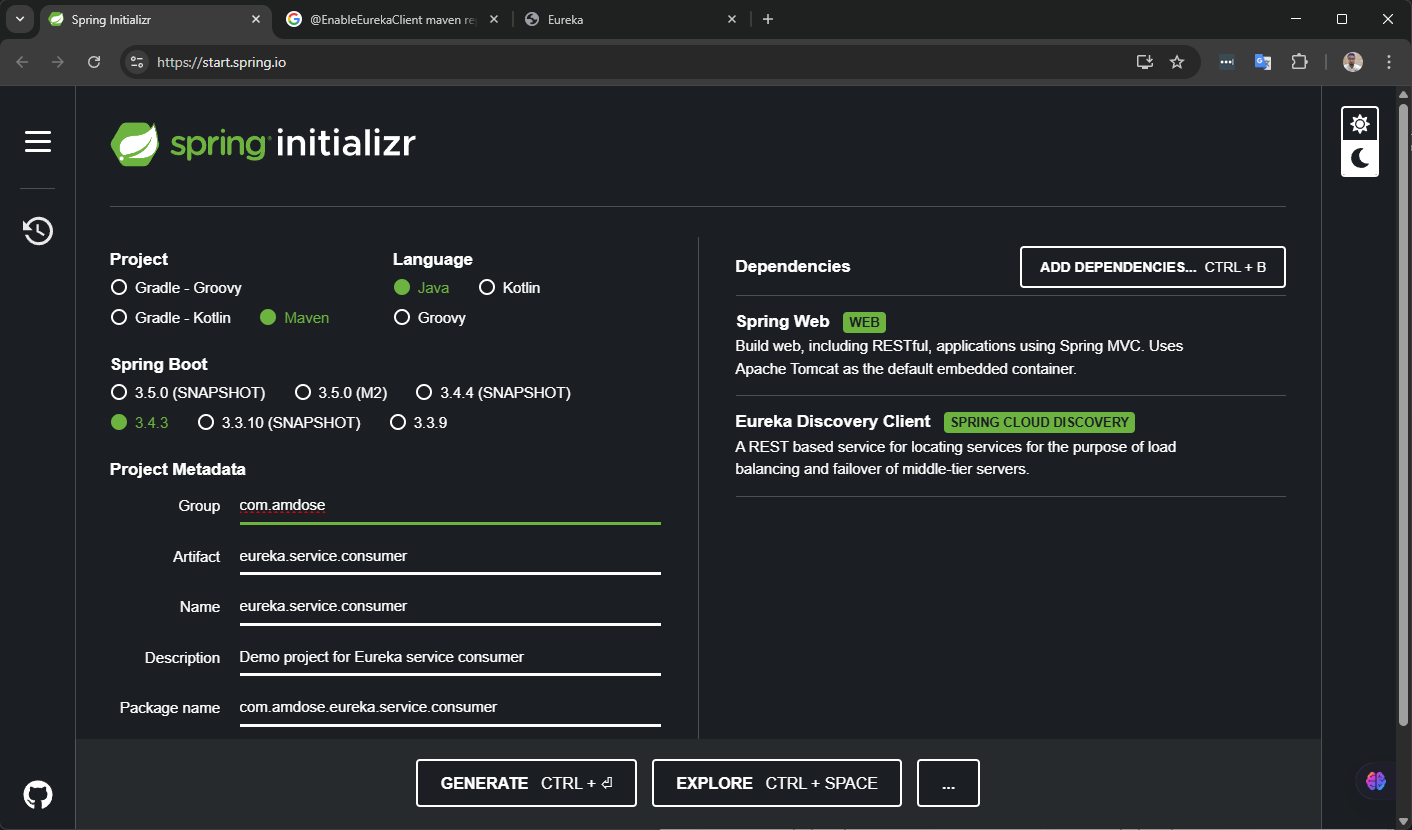The image size is (1412, 830).
Task: Select Spring Boot 3.3.9
Action: [418, 423]
